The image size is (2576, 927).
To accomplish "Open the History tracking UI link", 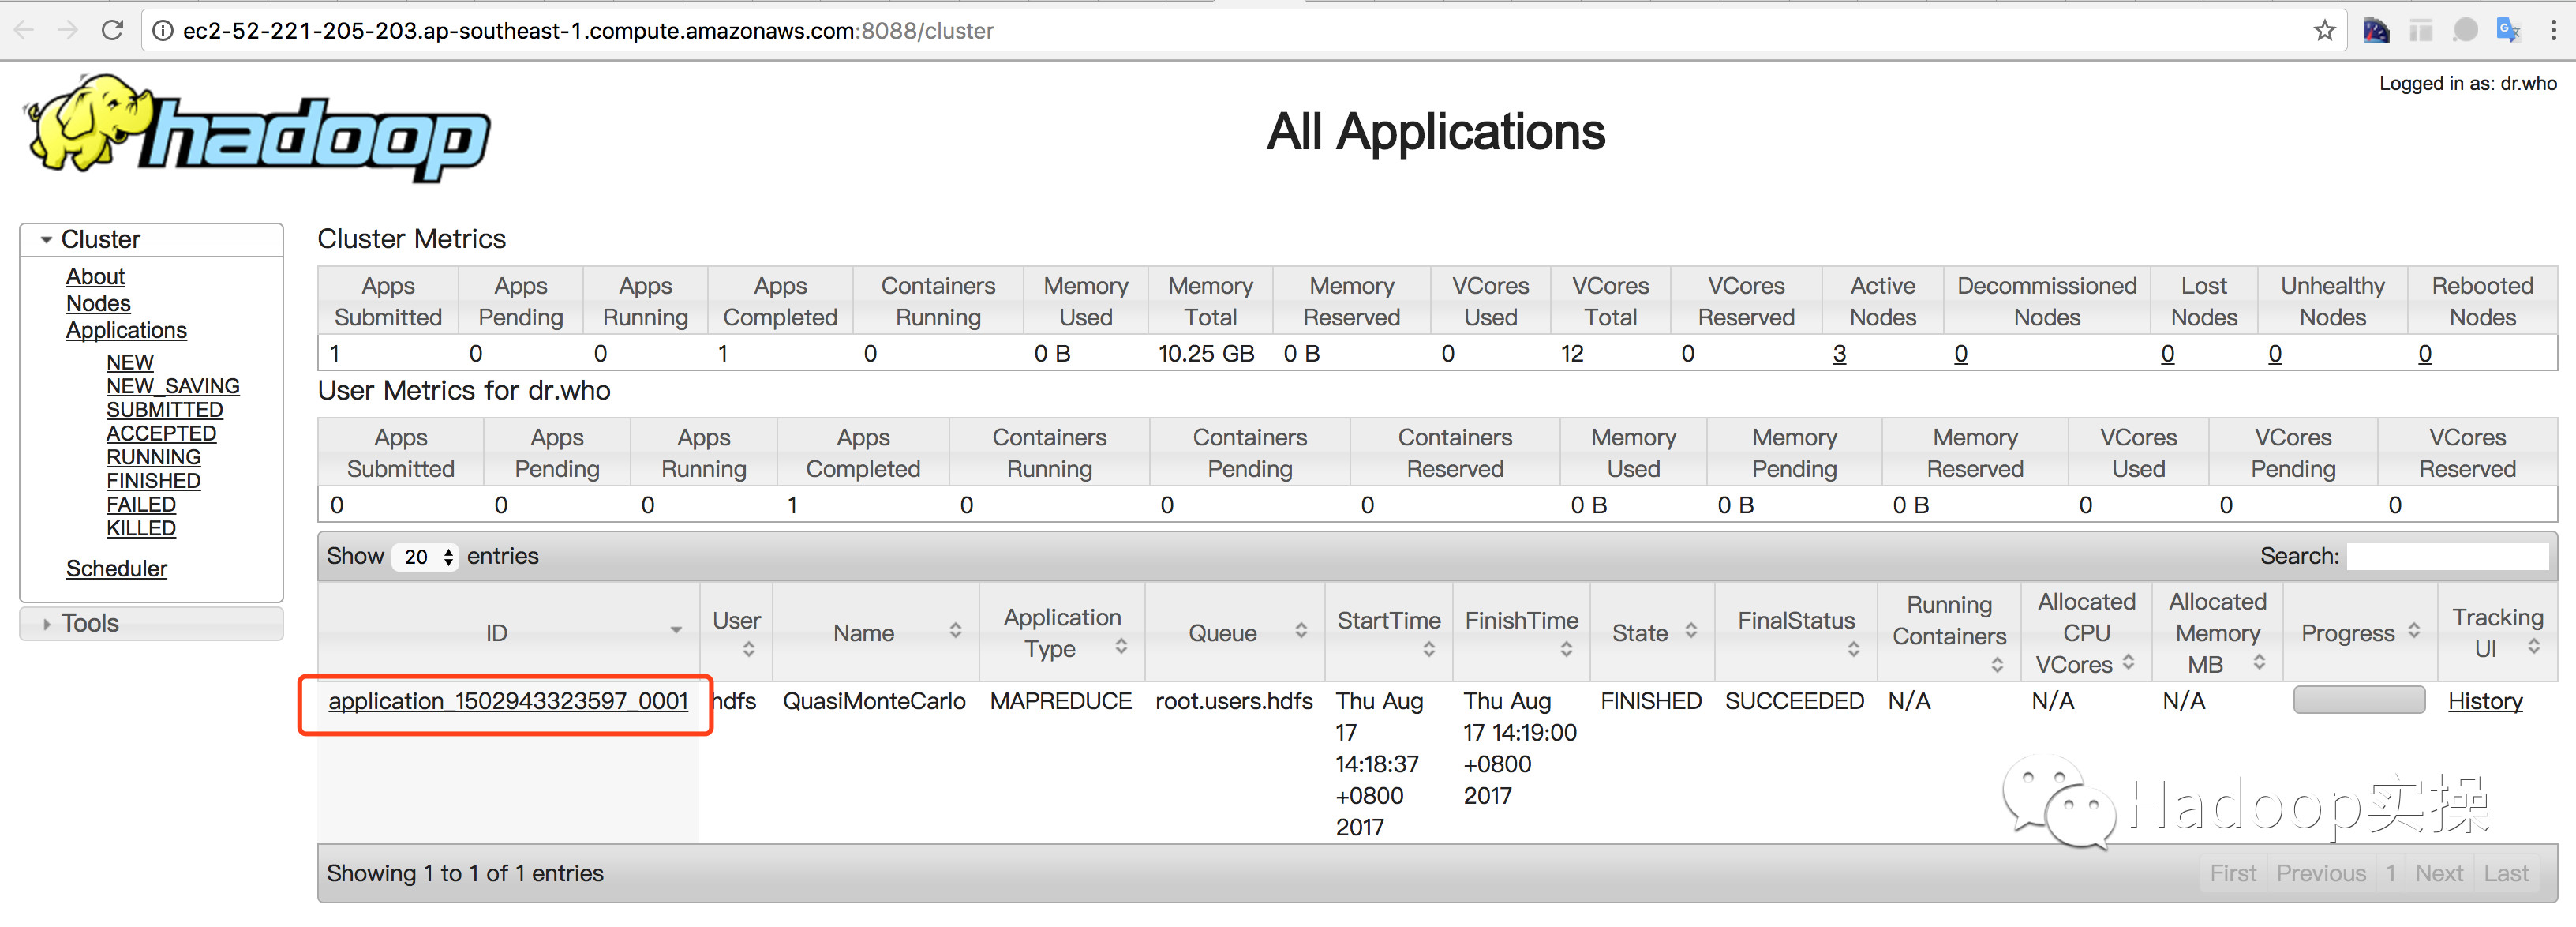I will (x=2485, y=701).
